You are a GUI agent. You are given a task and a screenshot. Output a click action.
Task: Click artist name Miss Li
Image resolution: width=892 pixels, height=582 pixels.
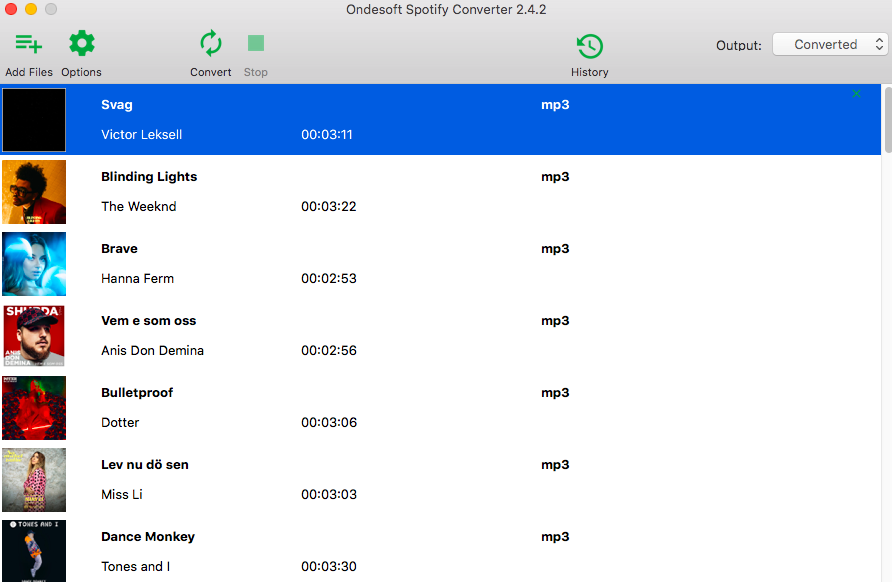122,494
